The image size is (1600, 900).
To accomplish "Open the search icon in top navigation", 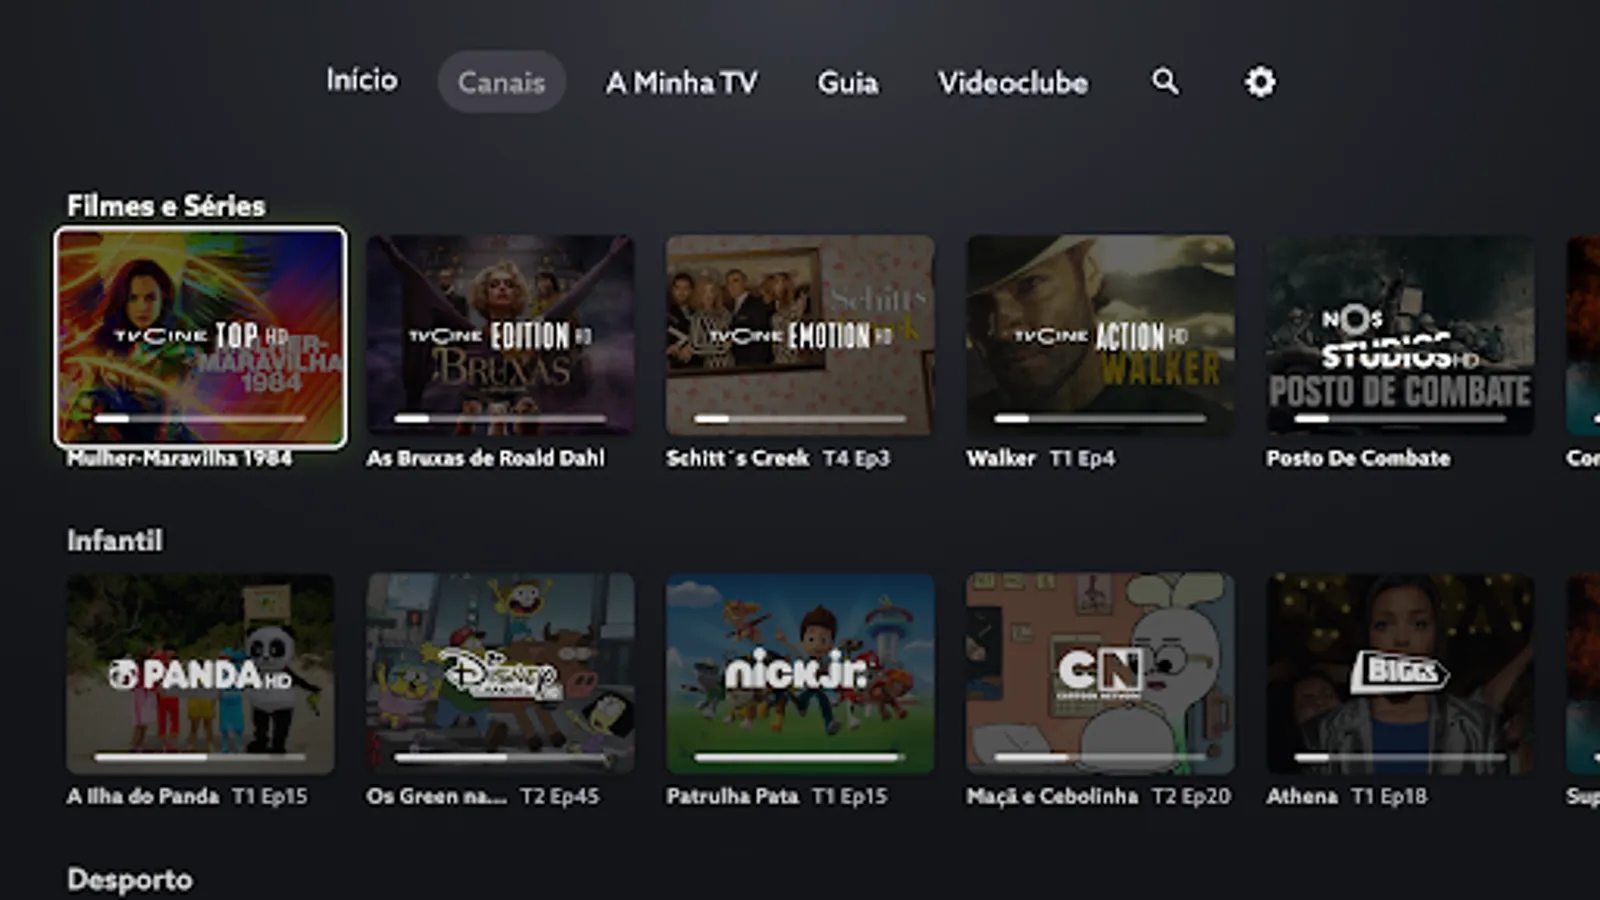I will (1165, 81).
